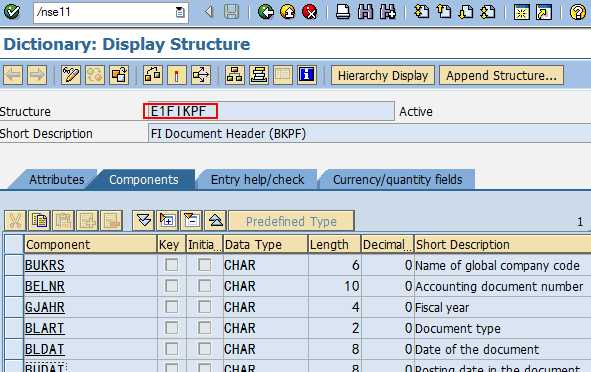Click the Predefined Type button
The height and width of the screenshot is (372, 591).
(x=291, y=221)
